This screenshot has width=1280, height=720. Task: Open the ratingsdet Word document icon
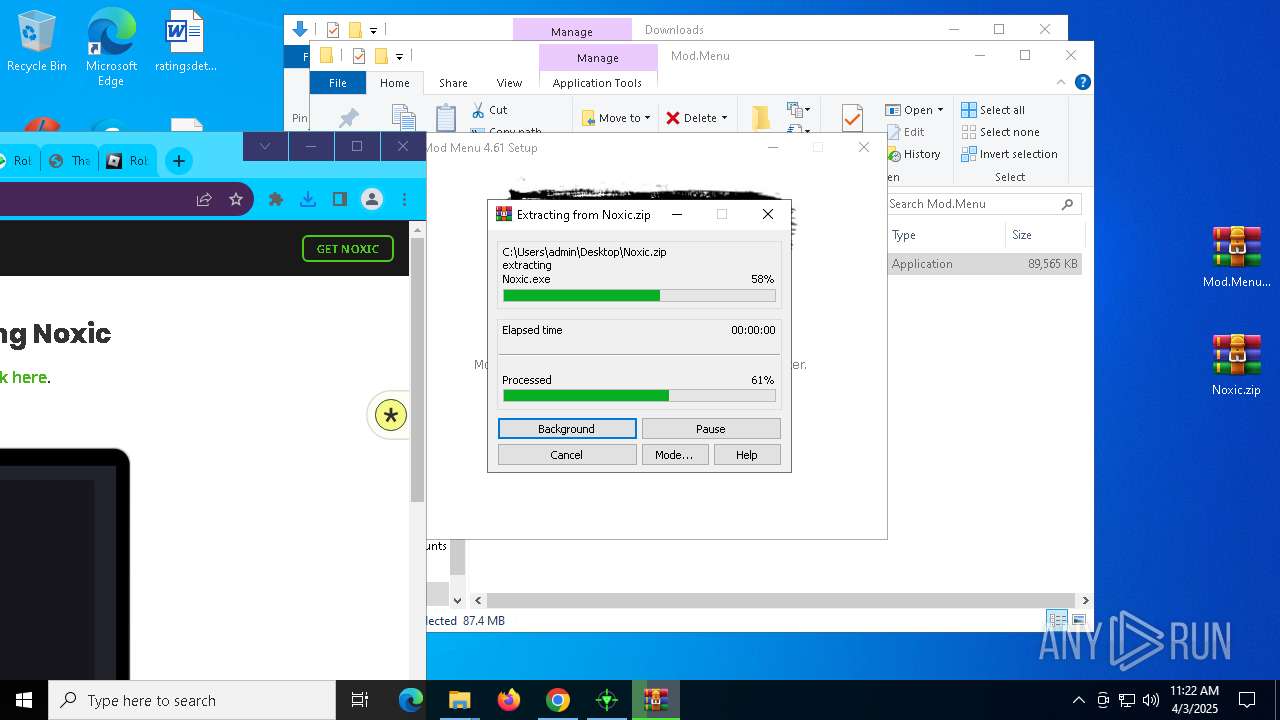coord(185,41)
